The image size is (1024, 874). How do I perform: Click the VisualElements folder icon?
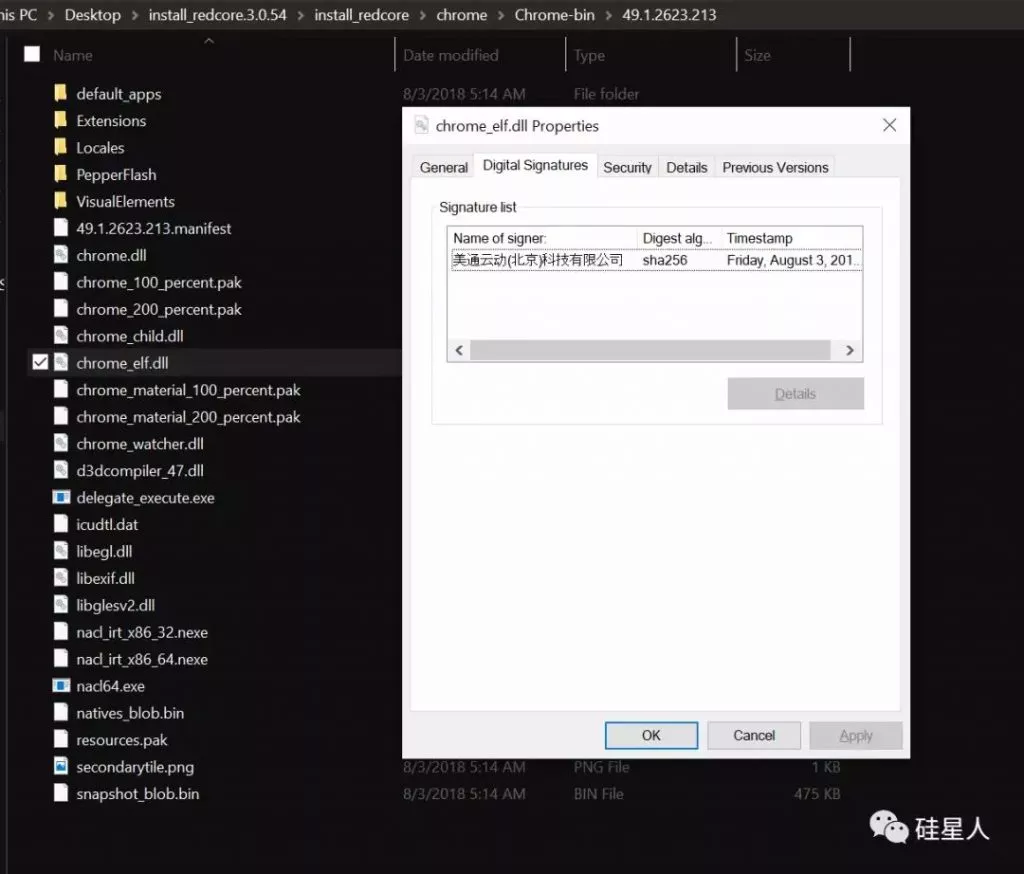coord(61,201)
